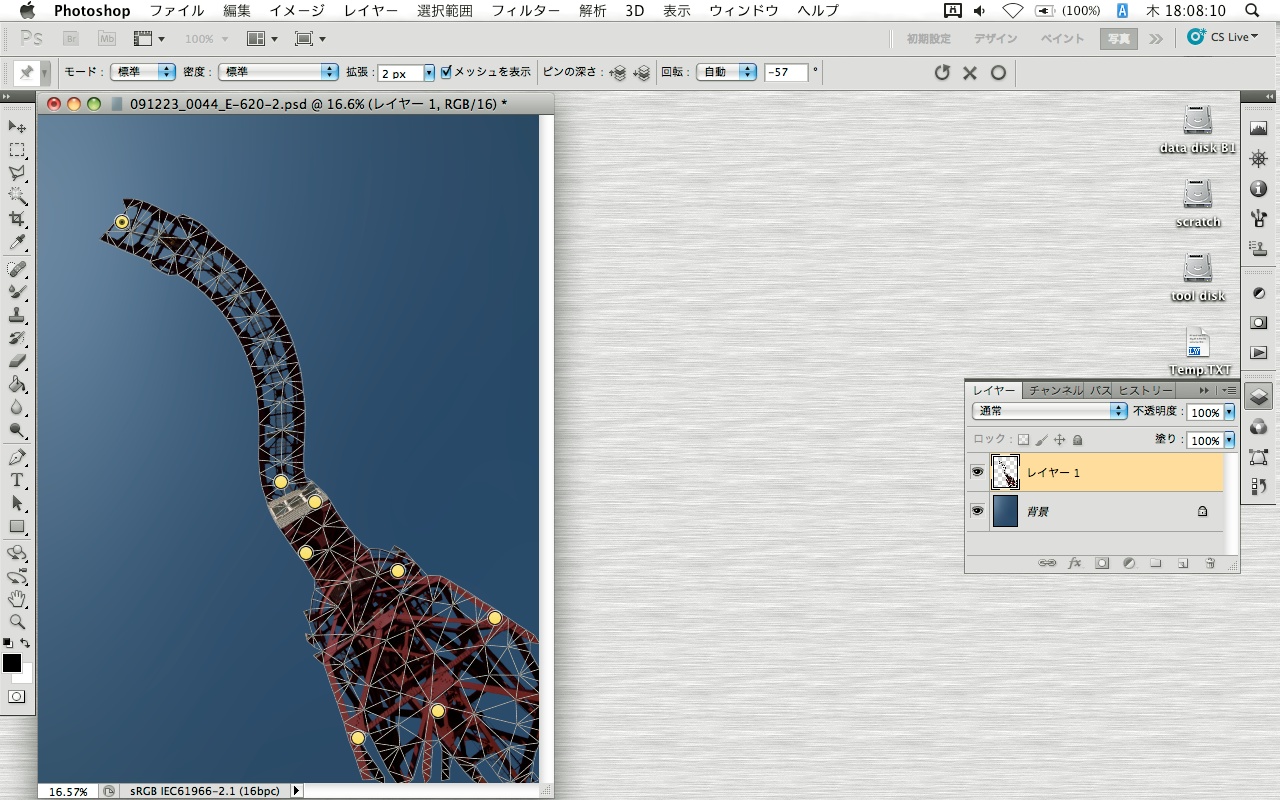Select the Crop tool in toolbox
Image resolution: width=1280 pixels, height=800 pixels.
tap(17, 219)
